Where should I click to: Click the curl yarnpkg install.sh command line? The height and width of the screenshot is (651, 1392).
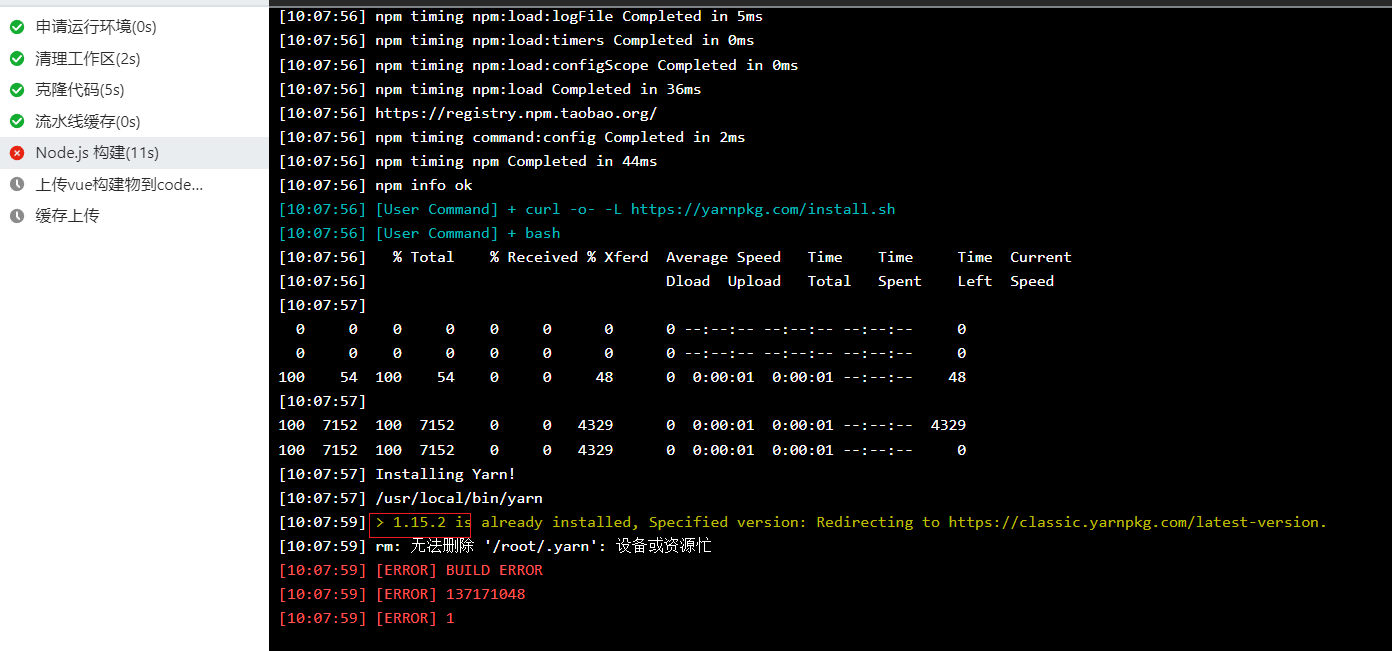pyautogui.click(x=586, y=209)
